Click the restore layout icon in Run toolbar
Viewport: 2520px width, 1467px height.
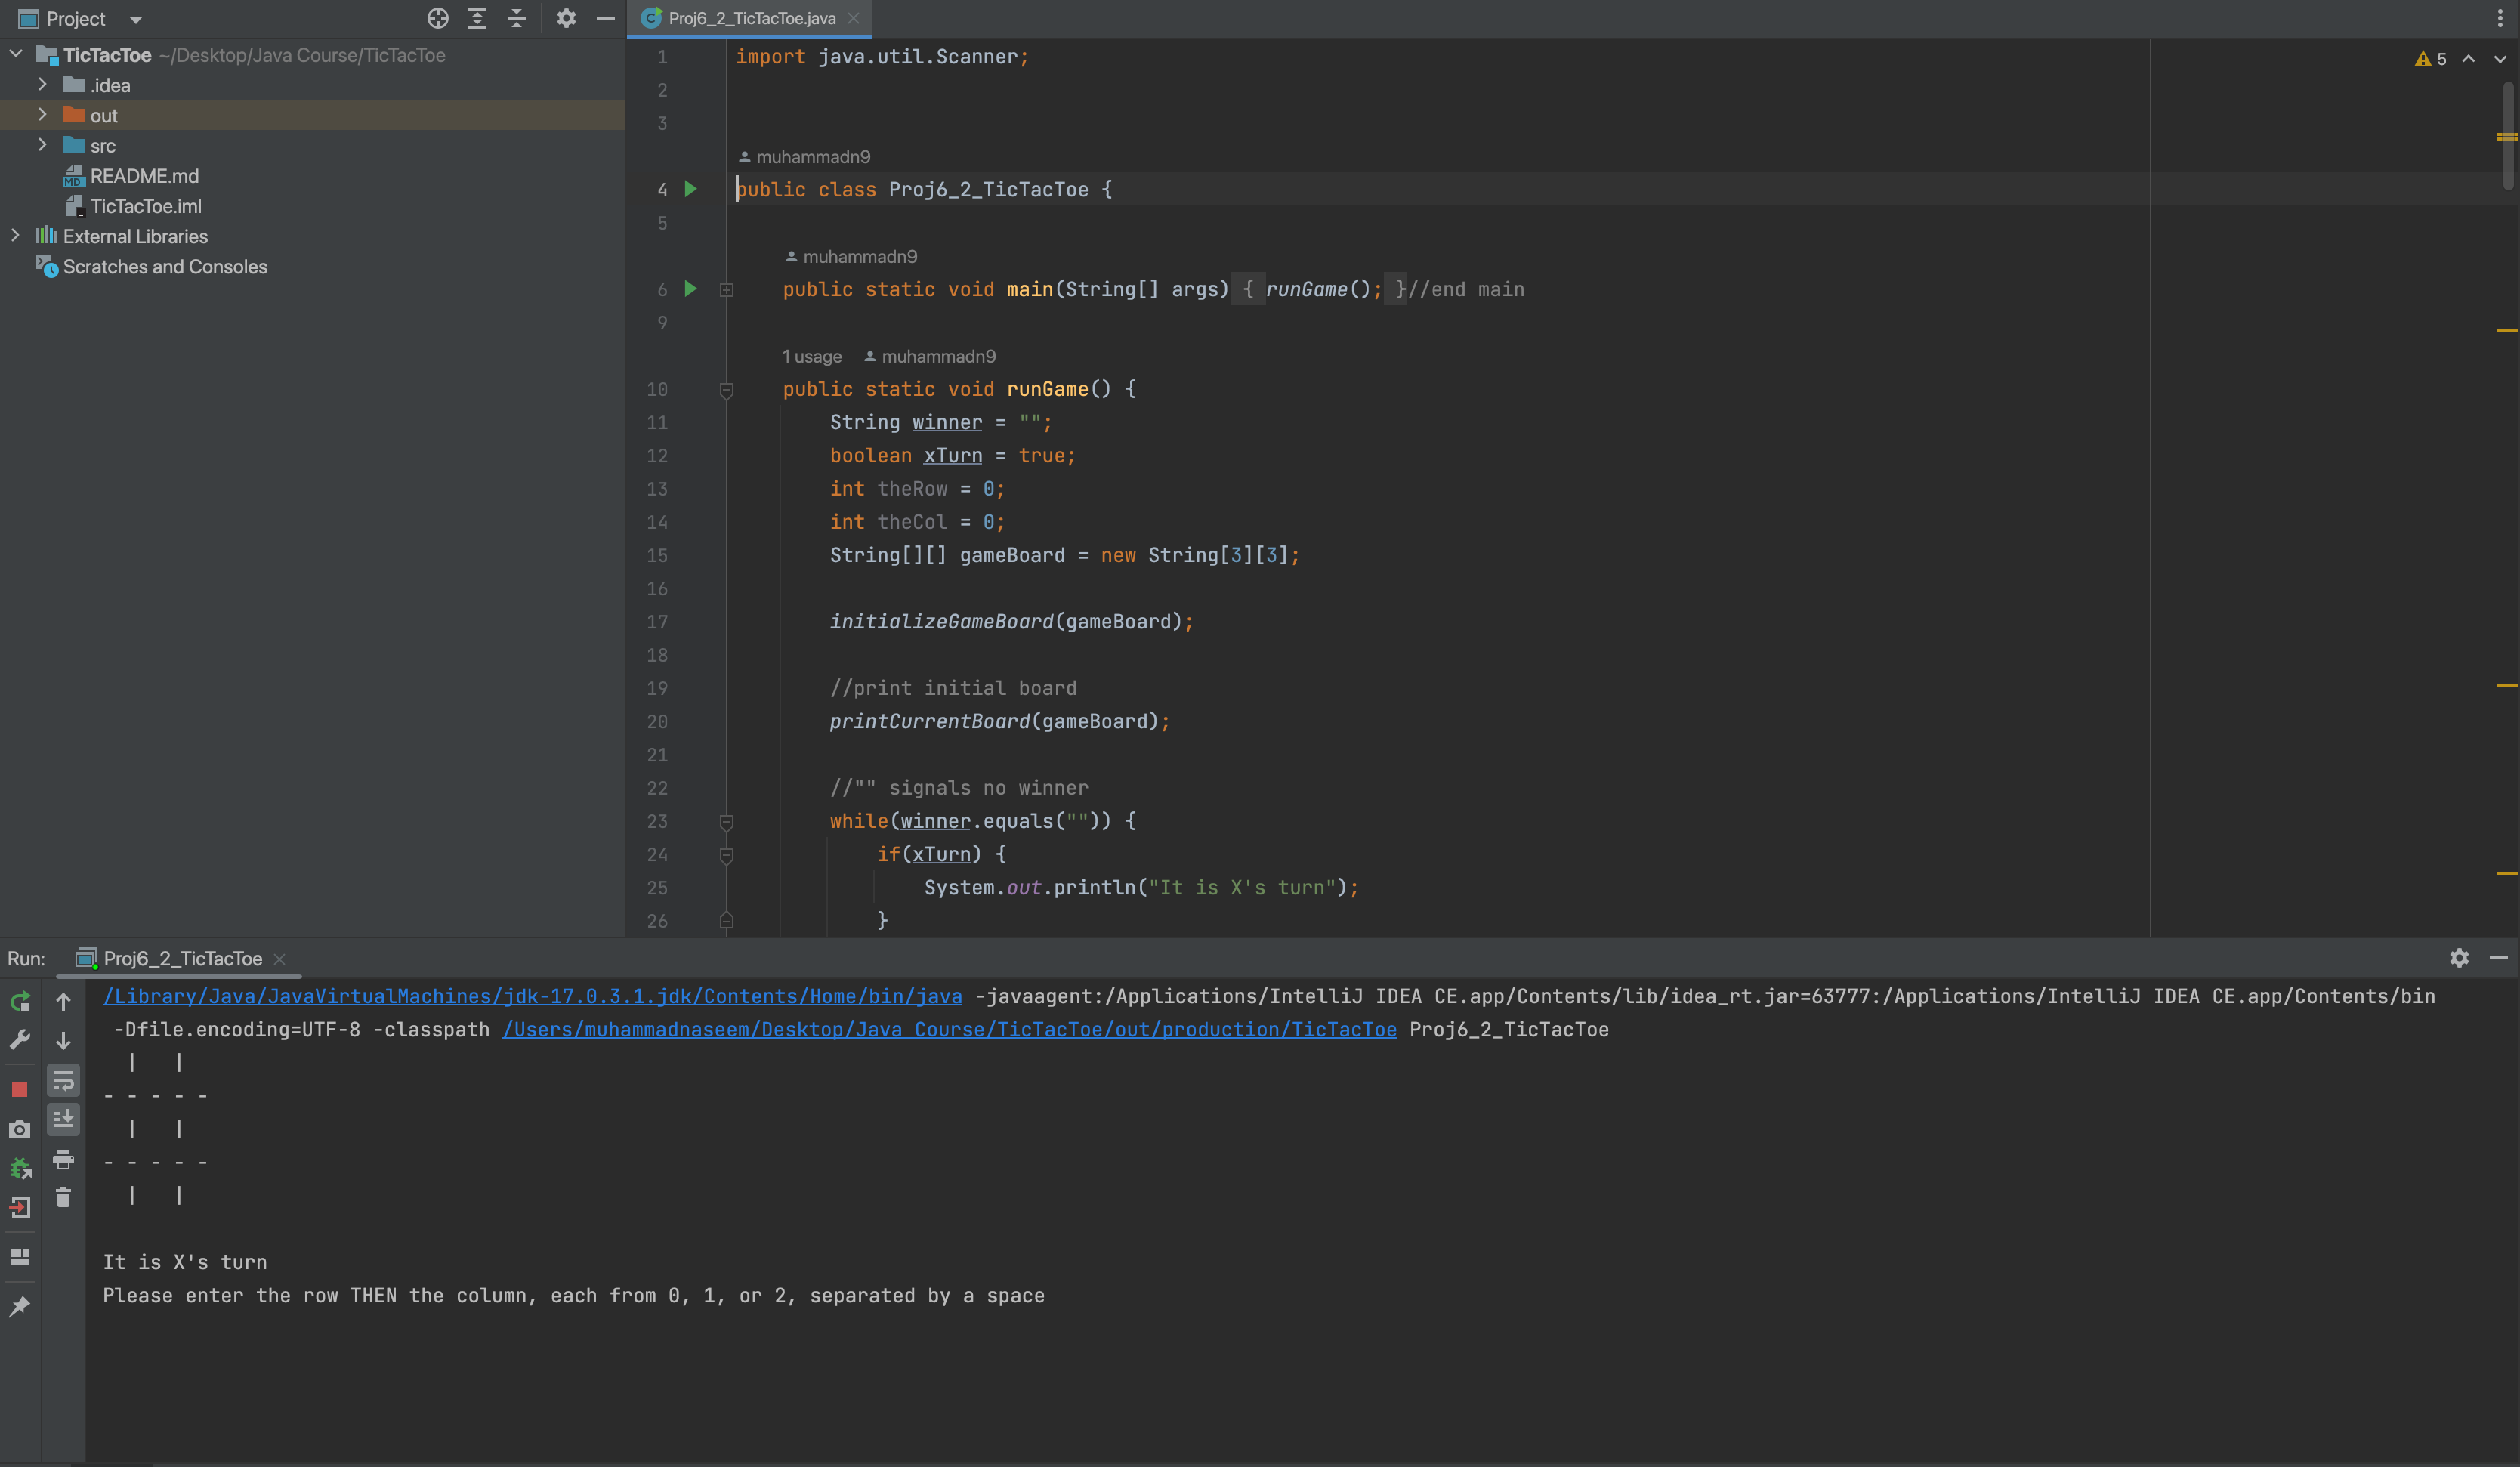19,1257
